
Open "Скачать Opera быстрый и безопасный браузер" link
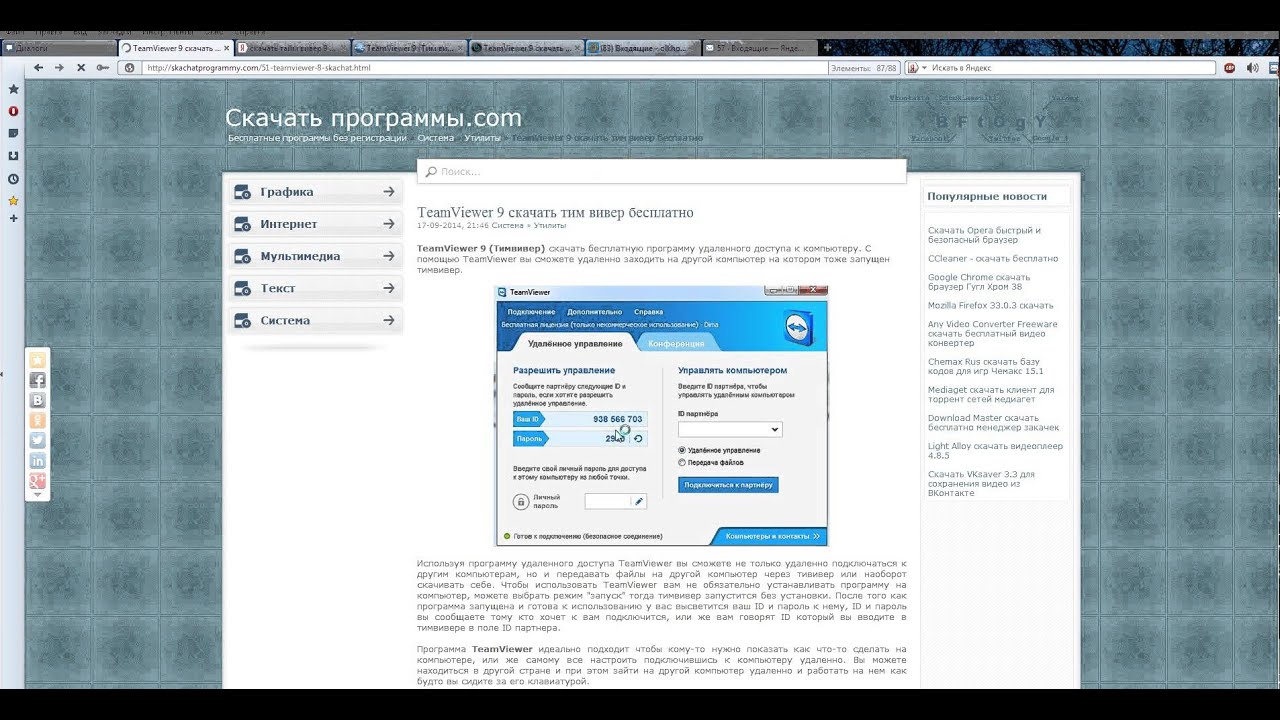coord(984,235)
